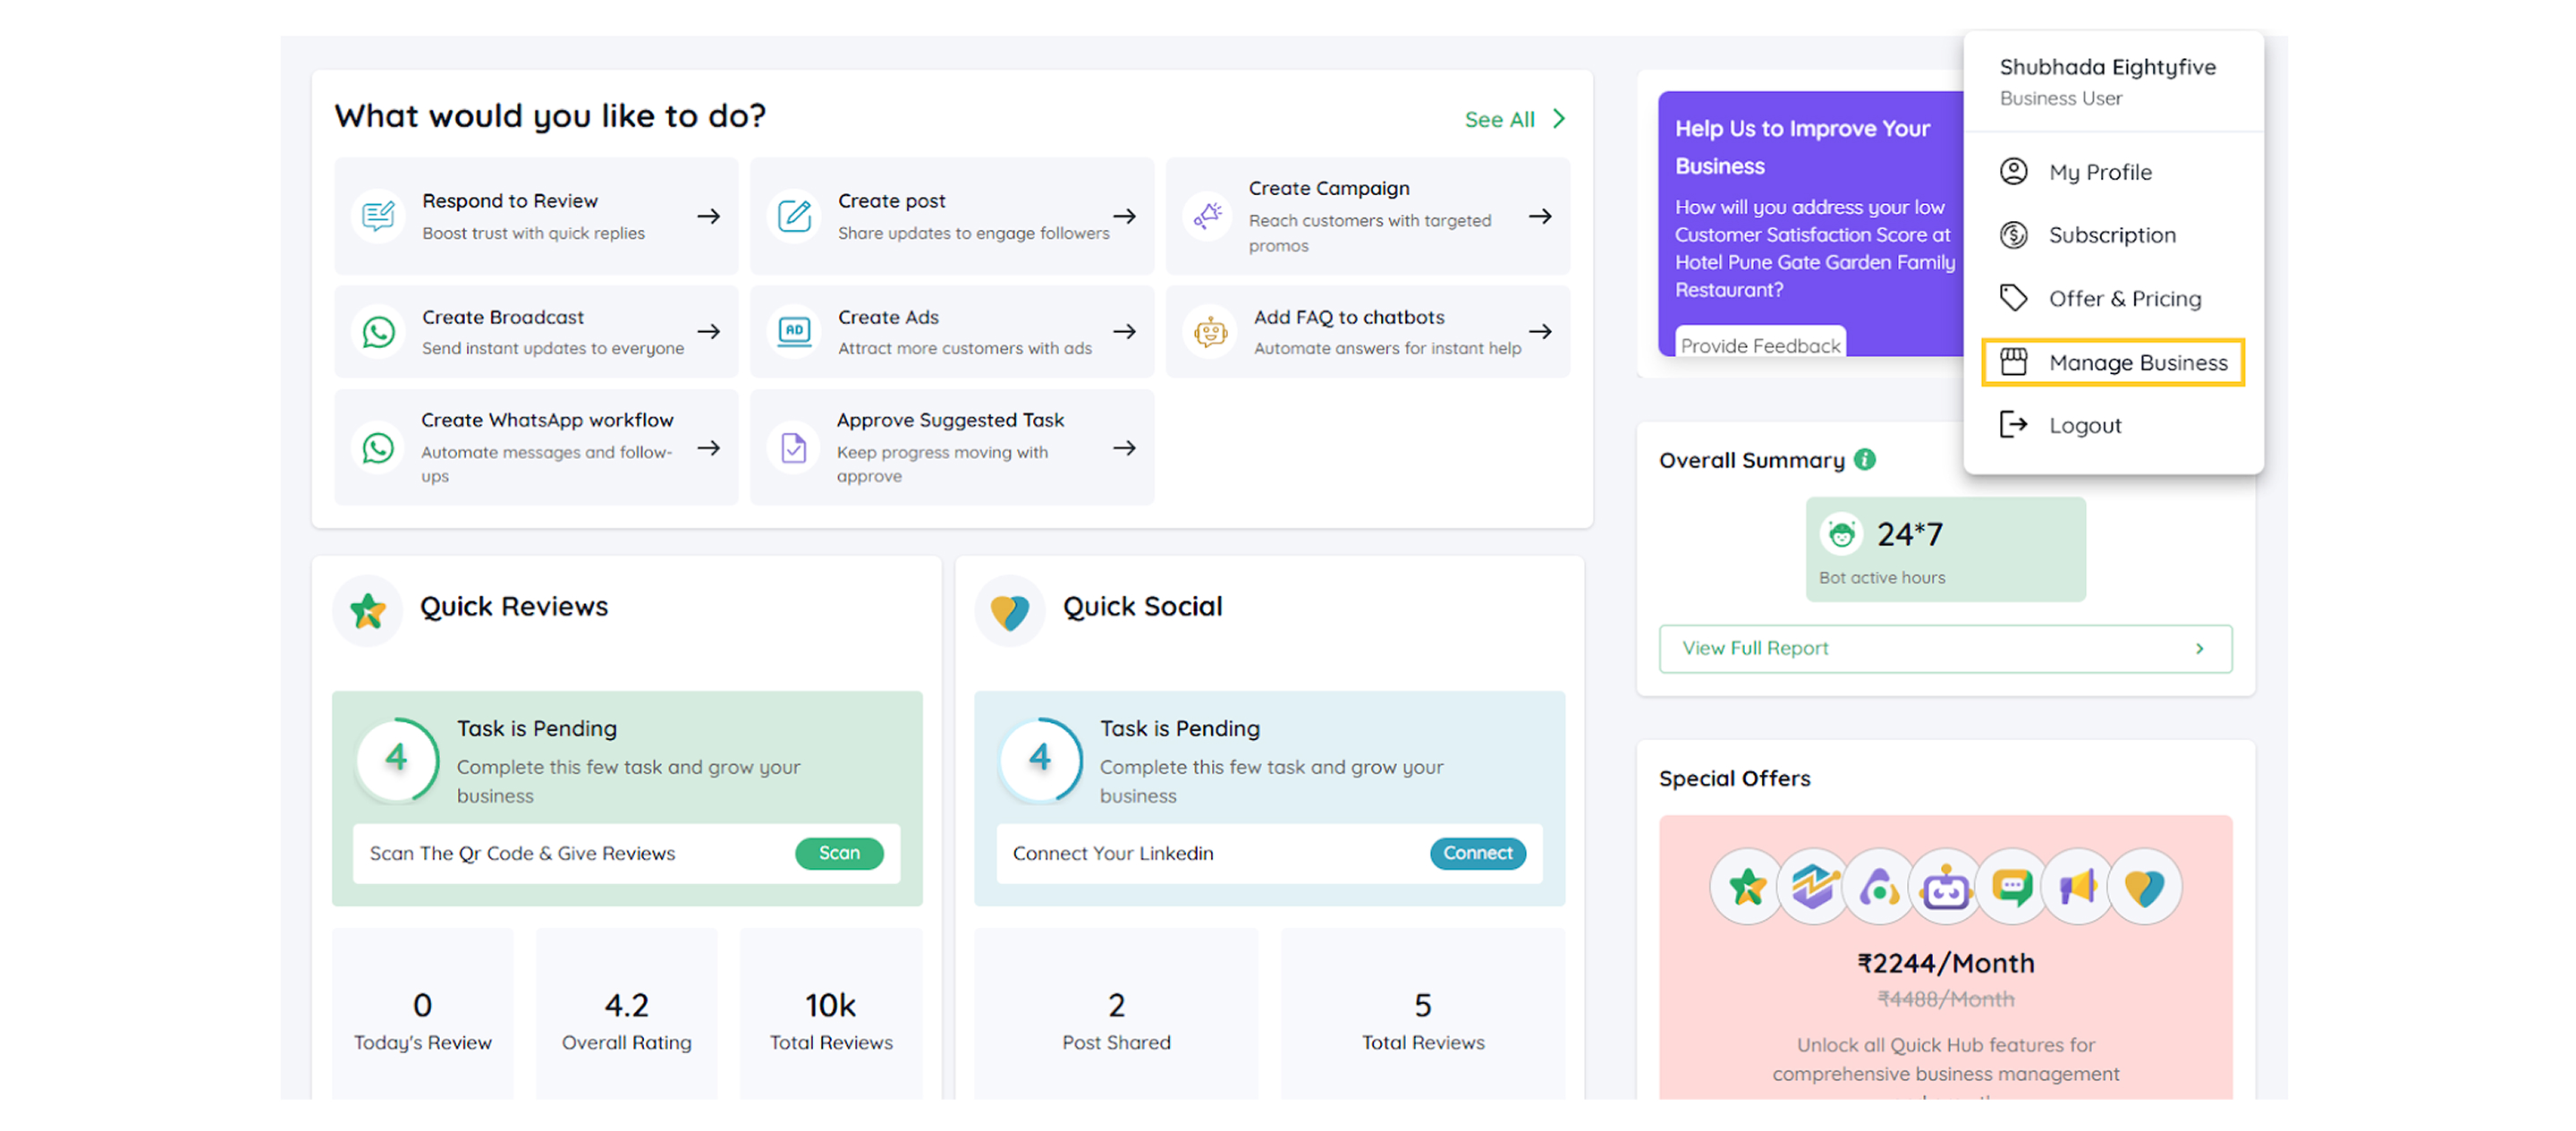The image size is (2576, 1131).
Task: Open My Profile menu entry
Action: pyautogui.click(x=2099, y=172)
